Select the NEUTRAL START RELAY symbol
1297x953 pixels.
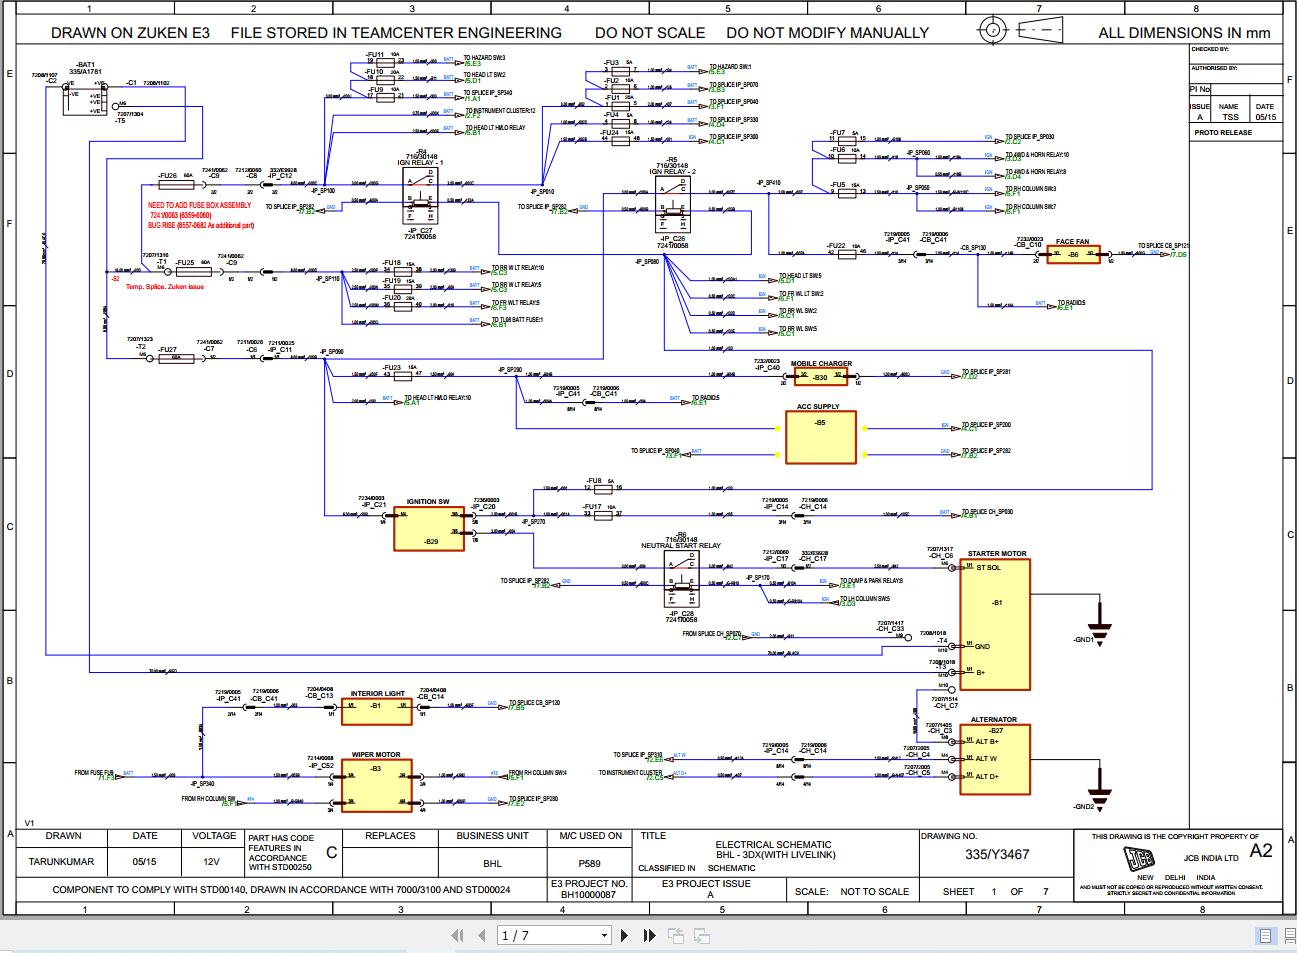point(682,580)
